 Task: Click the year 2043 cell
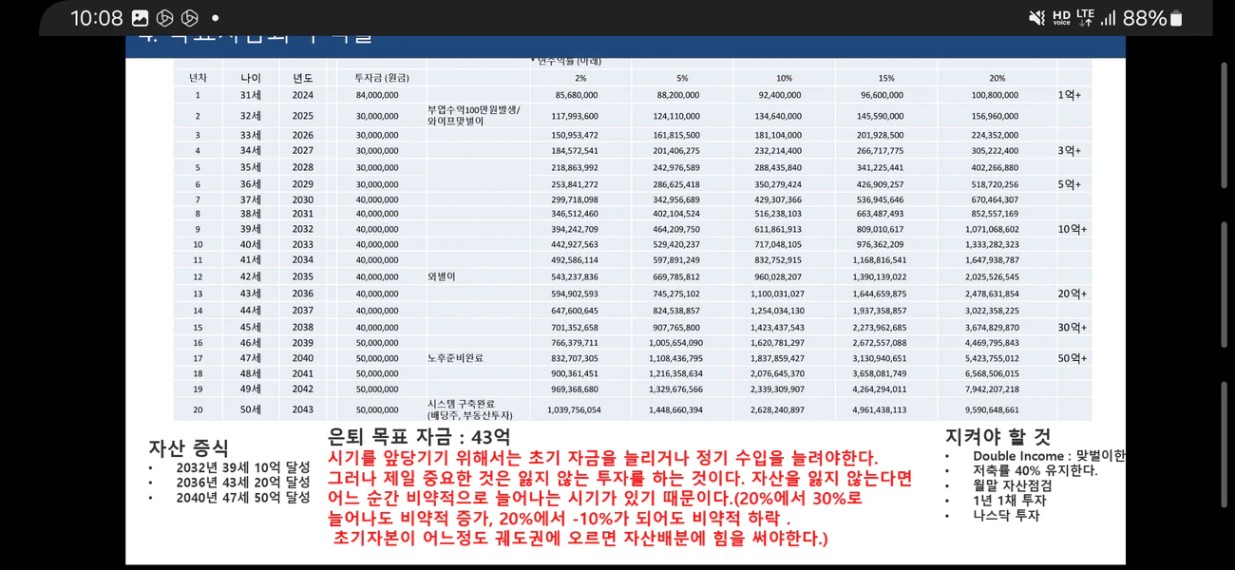click(x=303, y=410)
